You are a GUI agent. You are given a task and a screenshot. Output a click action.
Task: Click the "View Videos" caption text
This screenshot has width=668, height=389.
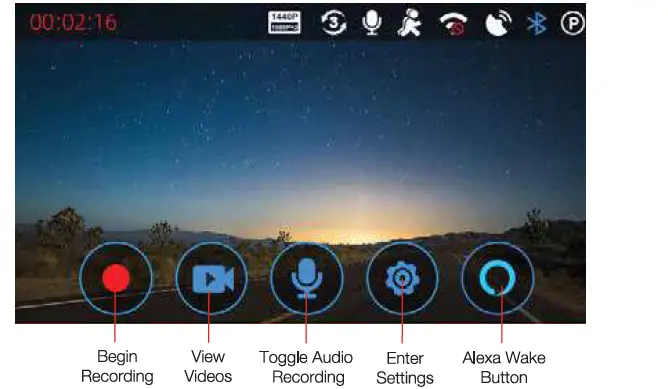coord(208,366)
